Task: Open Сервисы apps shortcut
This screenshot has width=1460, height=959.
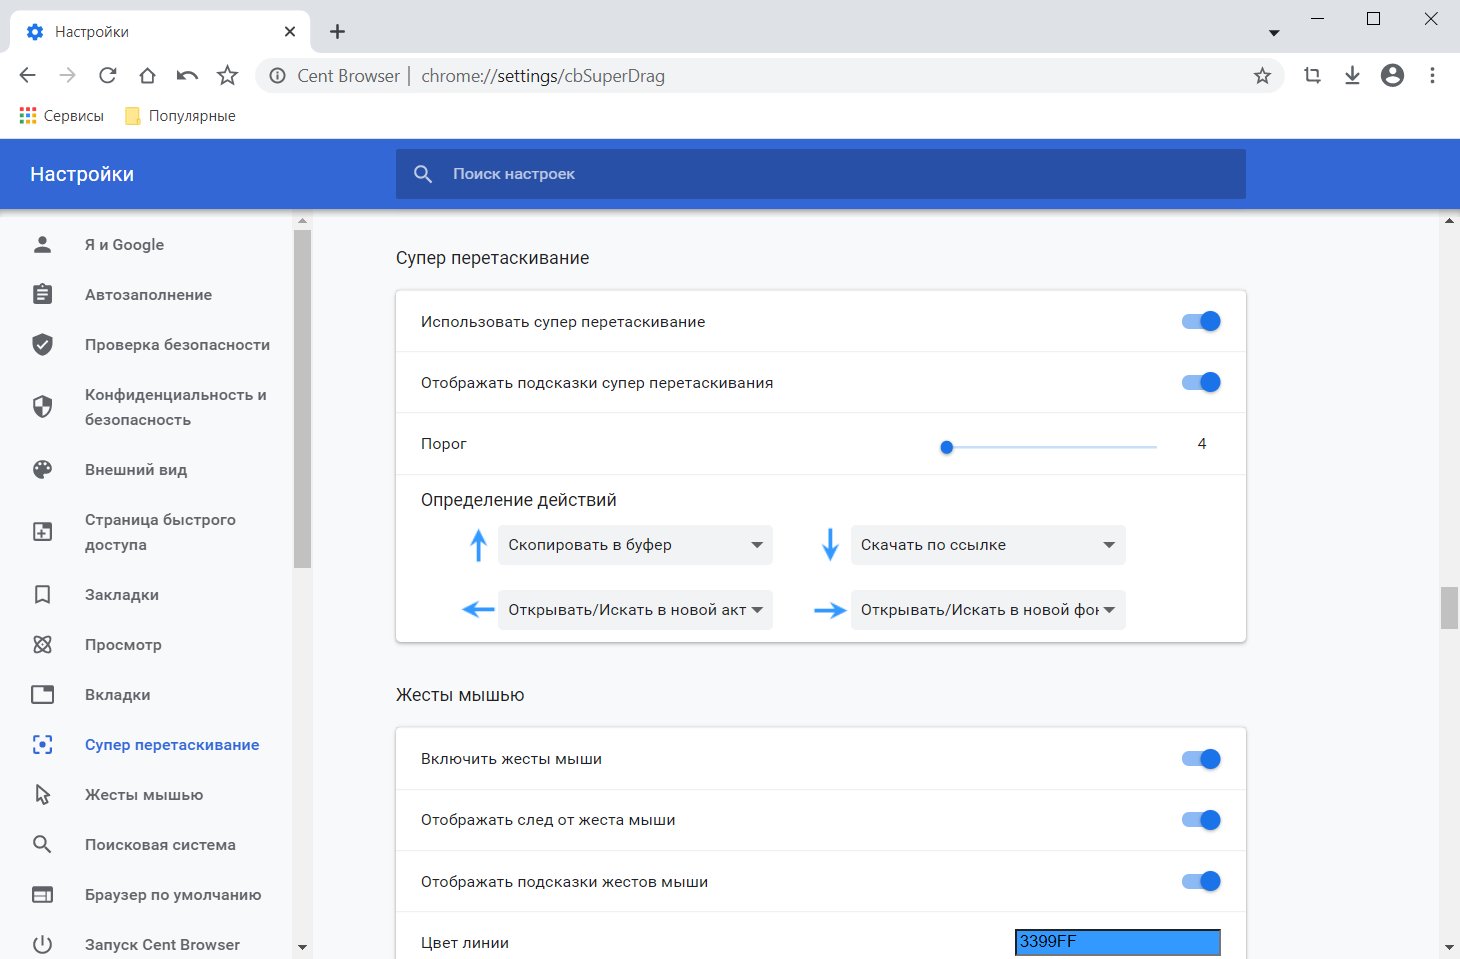Action: (x=61, y=116)
